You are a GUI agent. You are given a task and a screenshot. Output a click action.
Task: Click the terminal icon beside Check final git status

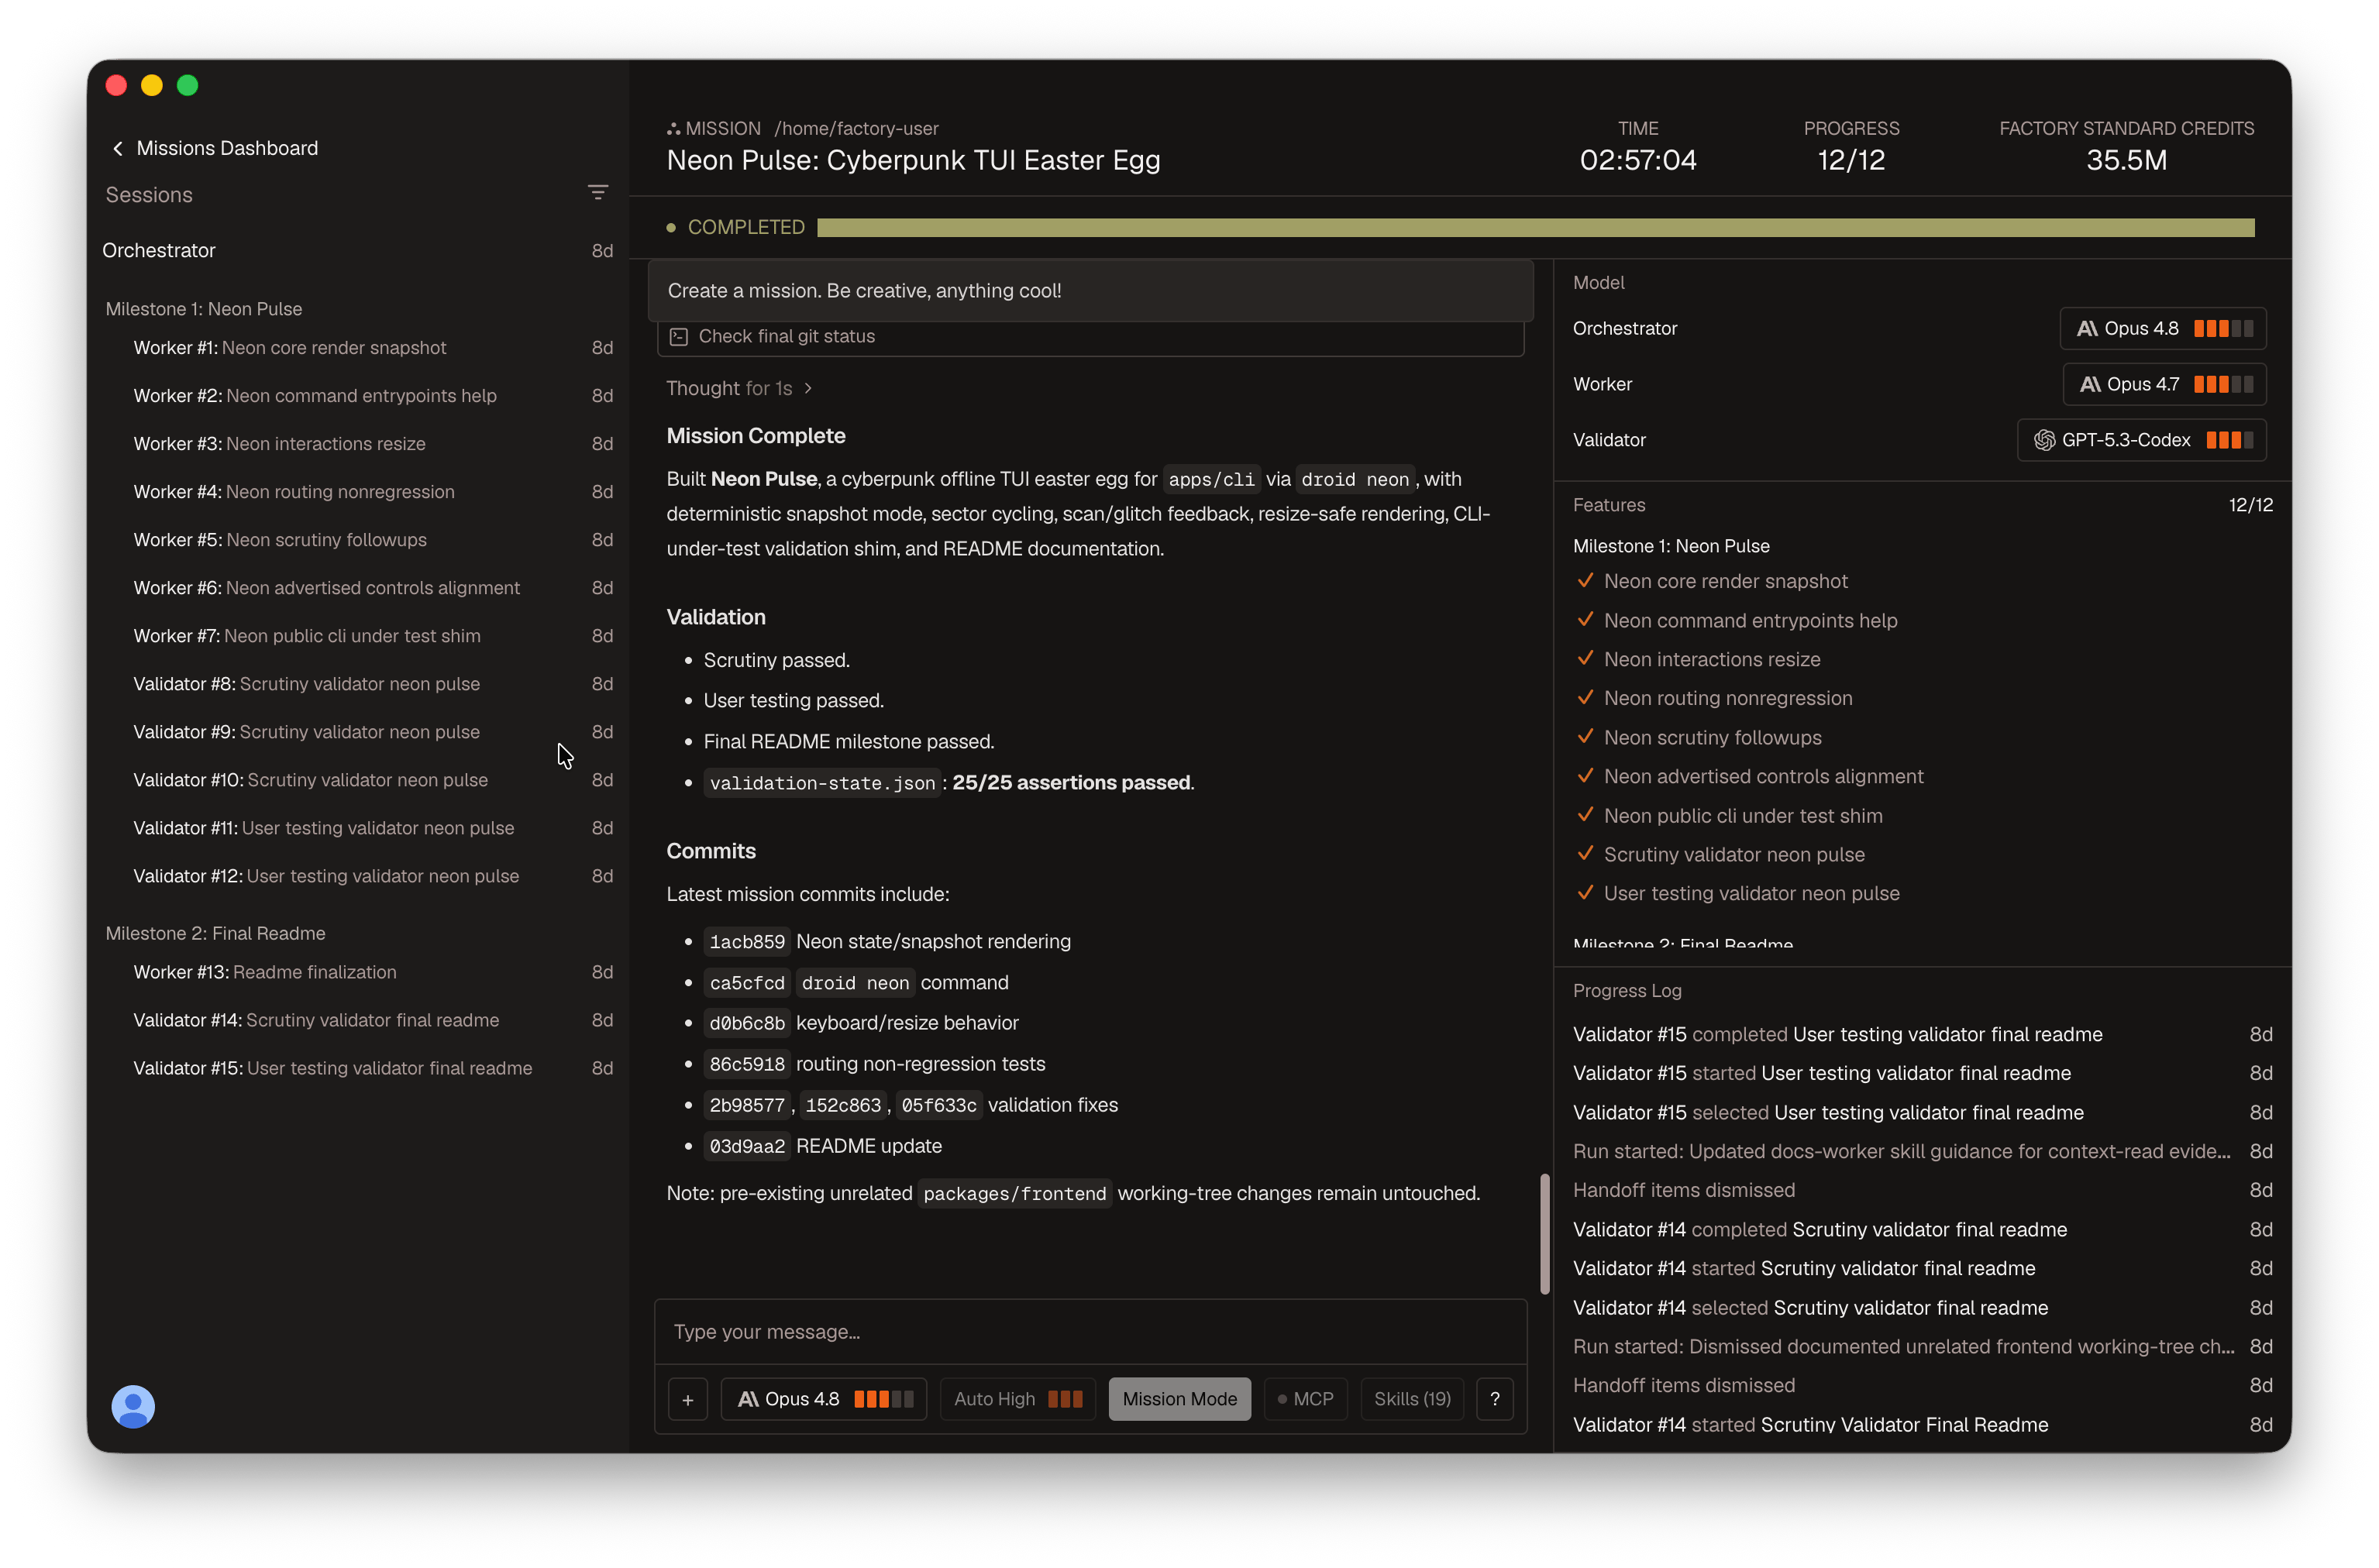678,337
